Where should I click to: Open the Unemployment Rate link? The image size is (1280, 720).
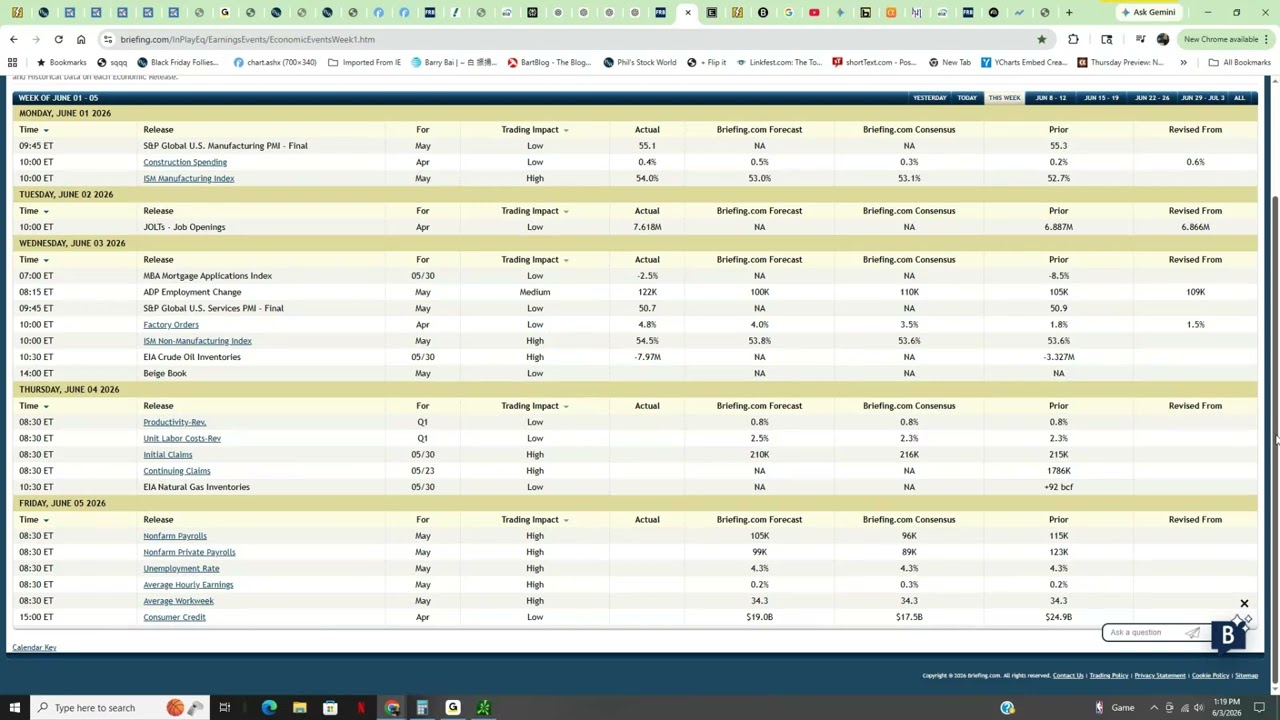181,568
